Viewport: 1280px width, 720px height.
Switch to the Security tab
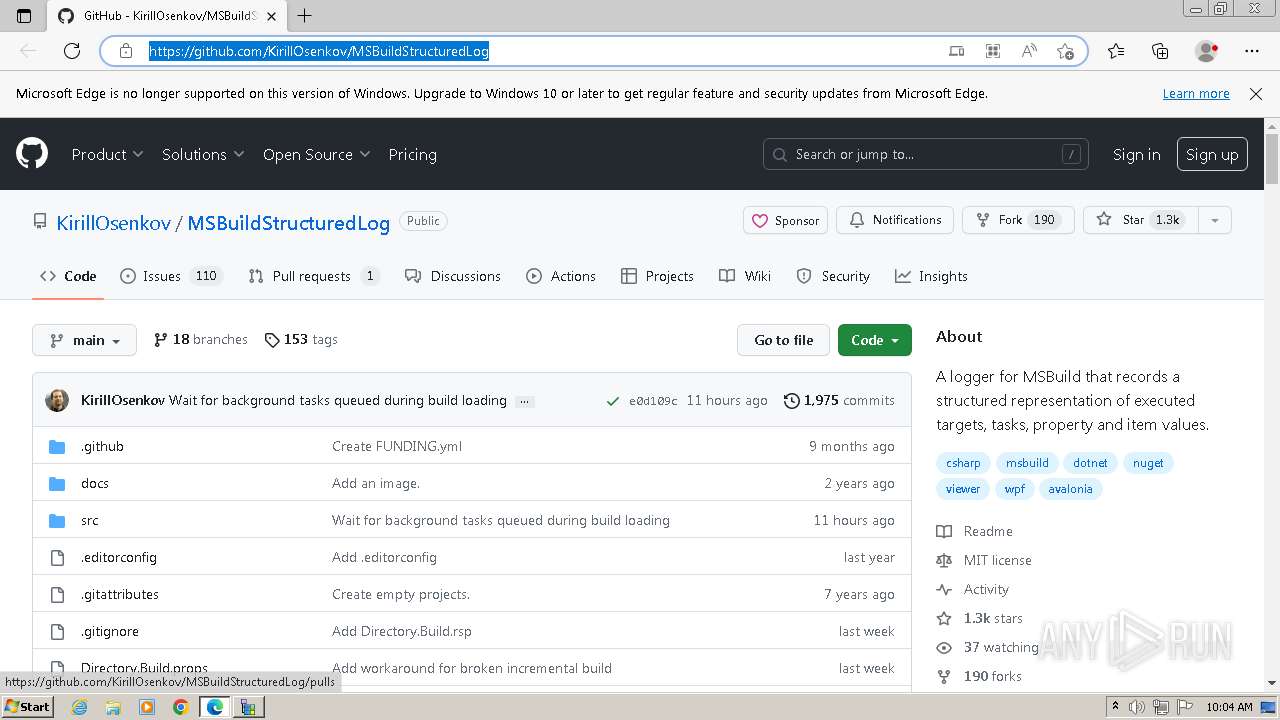coord(833,276)
